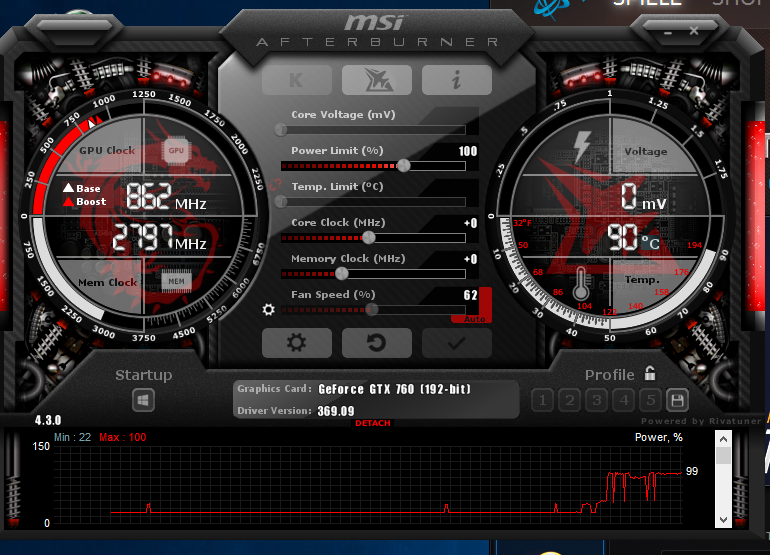Screen dimensions: 770x555
Task: Click the Temp. Limit slider handle
Action: [281, 201]
